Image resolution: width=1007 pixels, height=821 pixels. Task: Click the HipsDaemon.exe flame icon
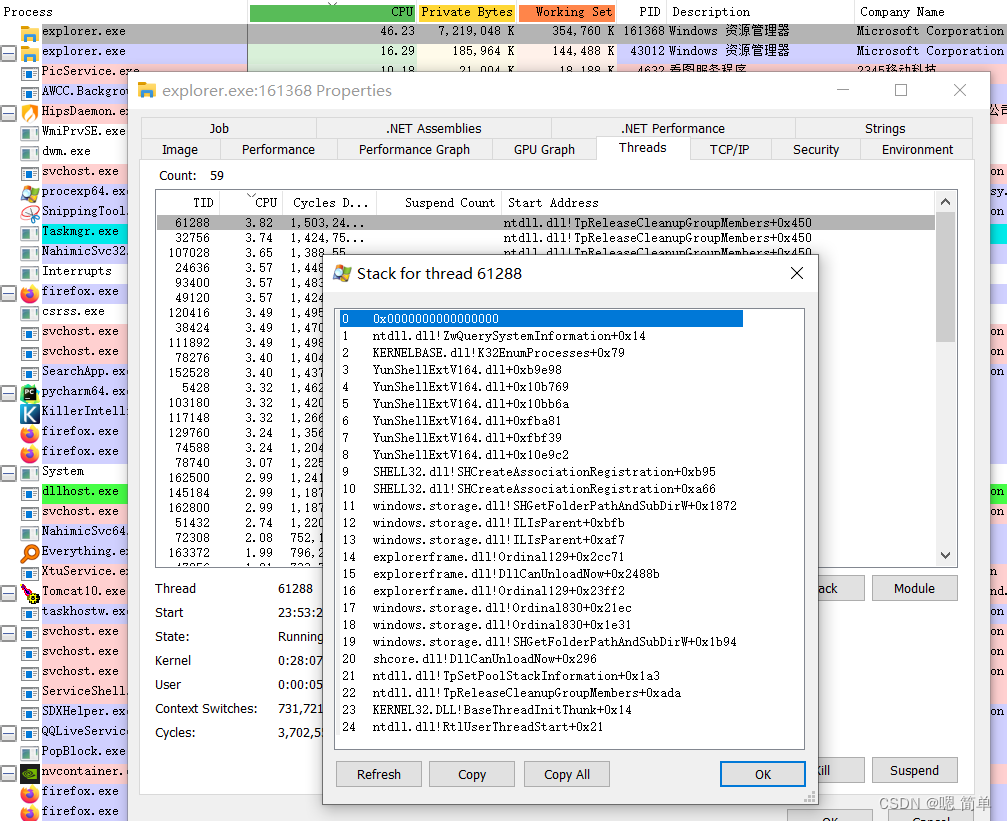point(30,112)
